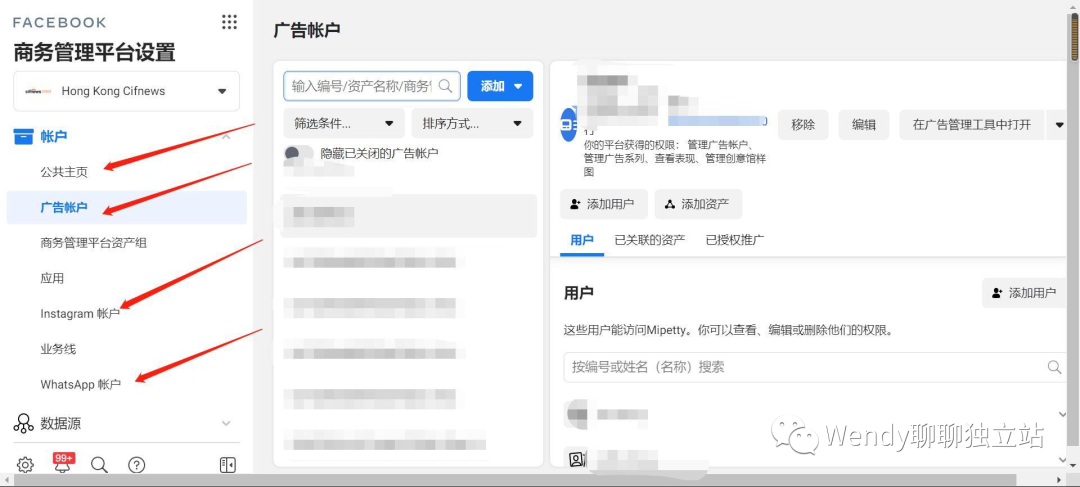
Task: Click the FACEBOOK logo text
Action: click(x=59, y=22)
